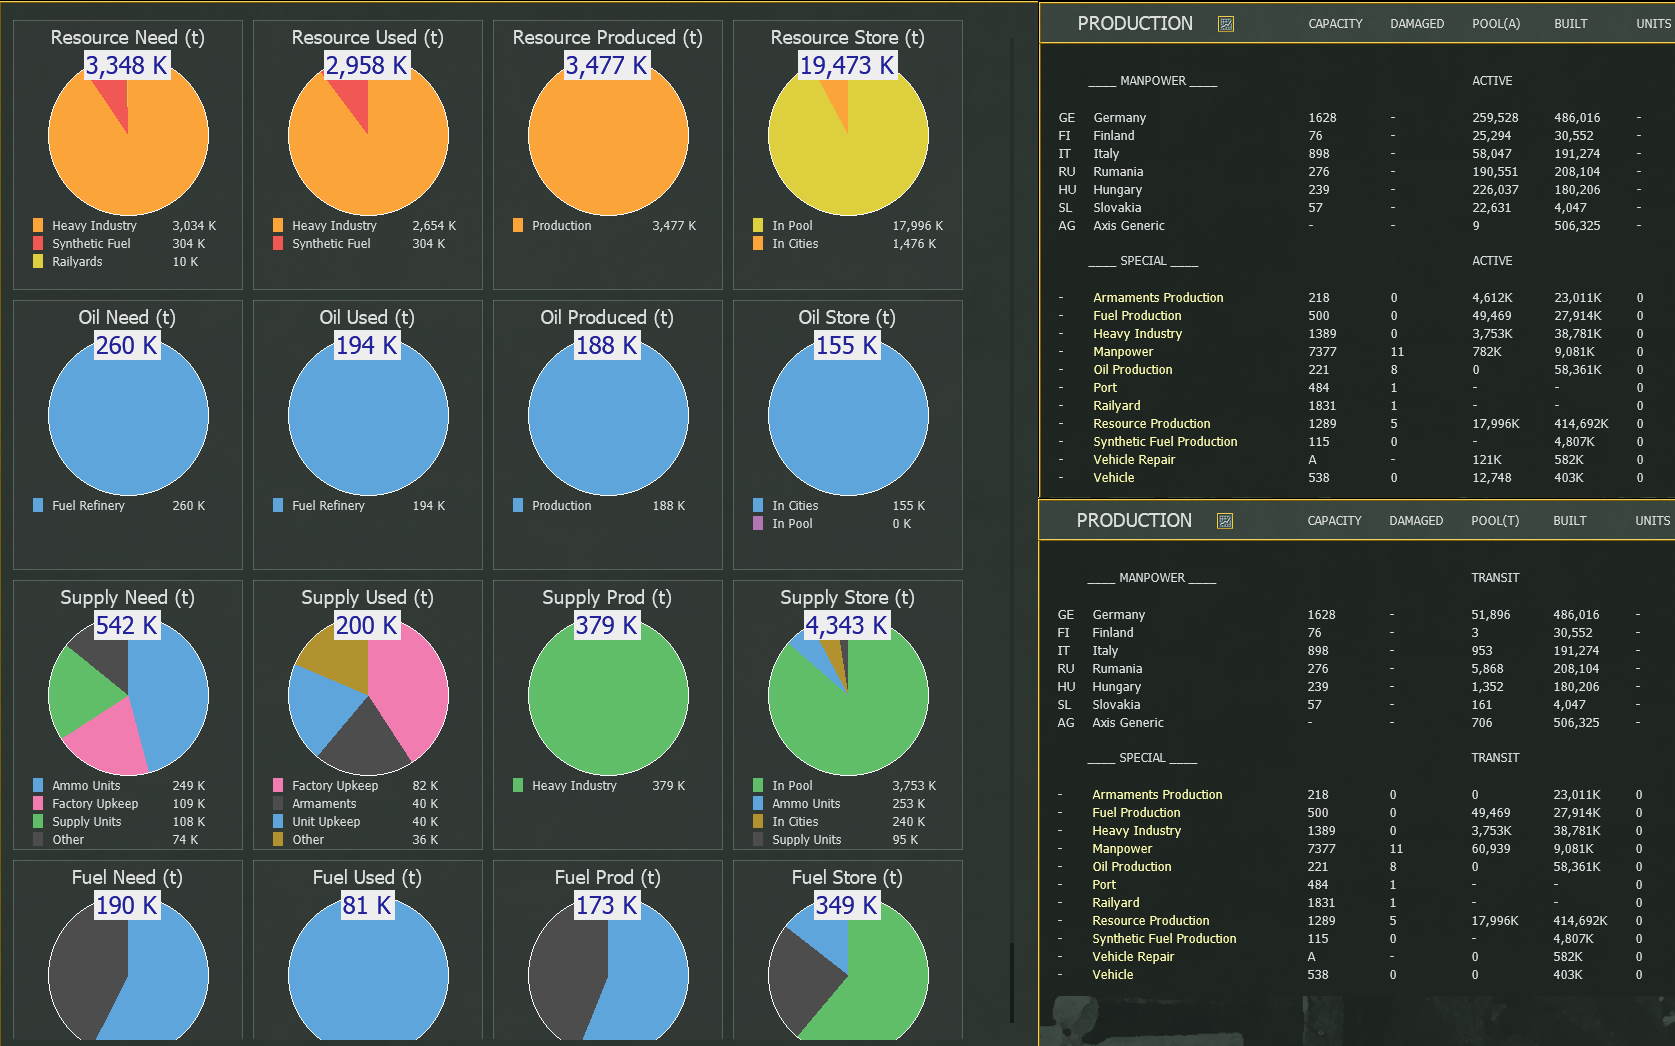Click the green Heavy Industry swatch under Supply Prod

pyautogui.click(x=518, y=786)
